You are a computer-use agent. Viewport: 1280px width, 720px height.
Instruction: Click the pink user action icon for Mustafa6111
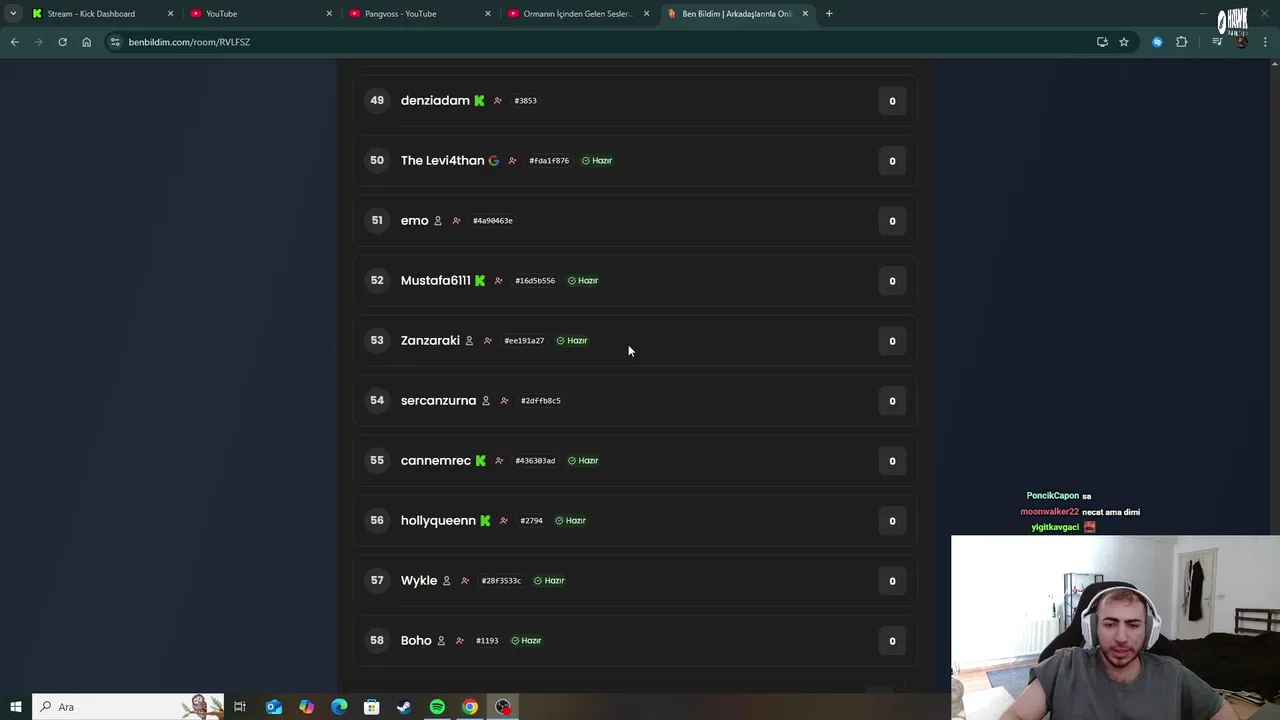pos(498,280)
